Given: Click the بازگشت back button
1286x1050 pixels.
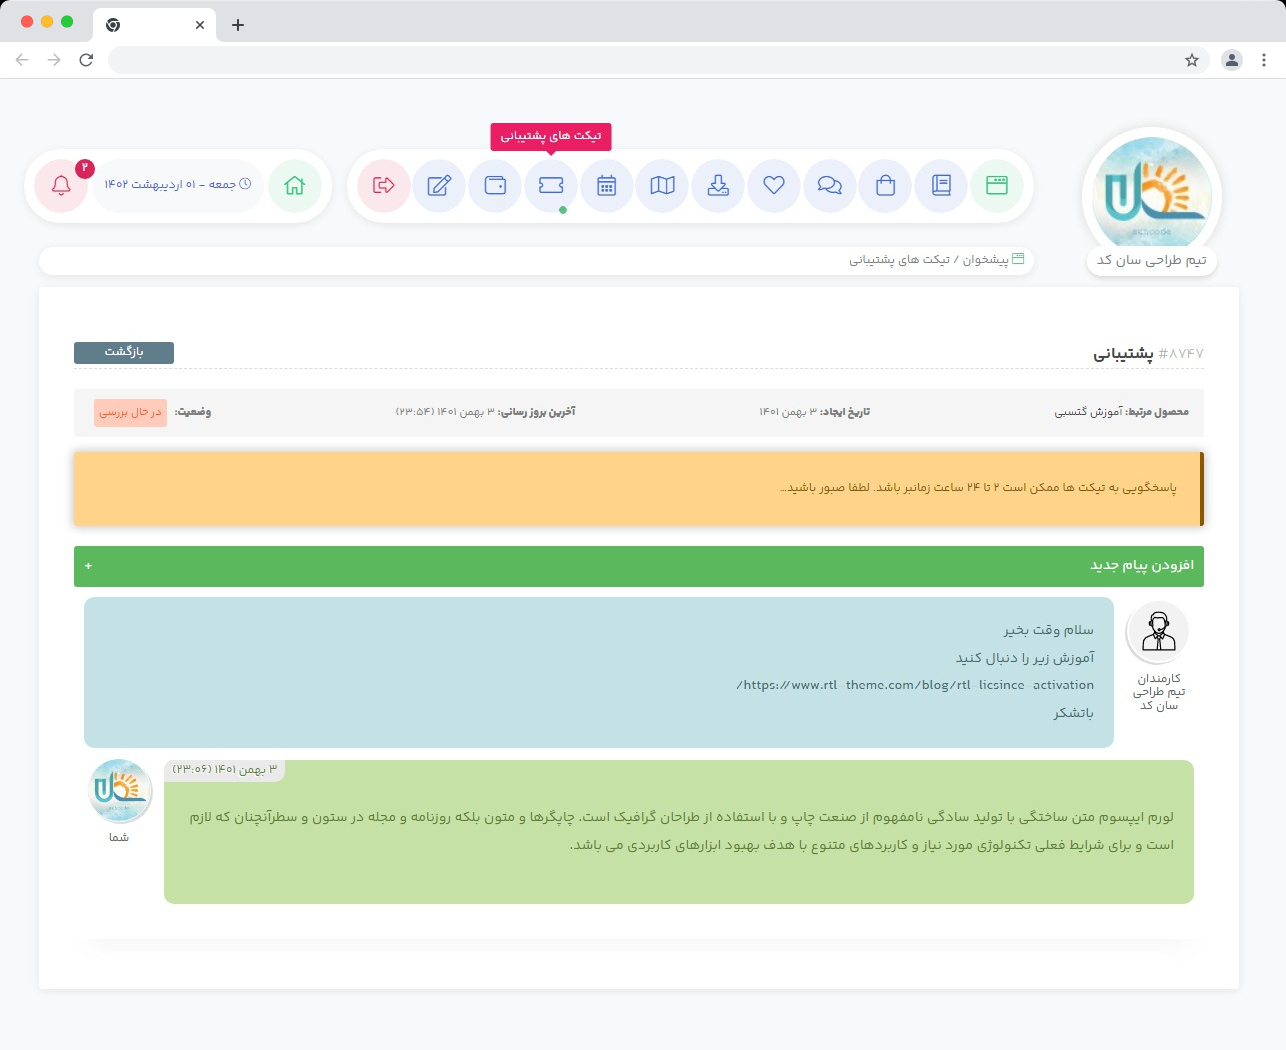Looking at the screenshot, I should (x=124, y=352).
